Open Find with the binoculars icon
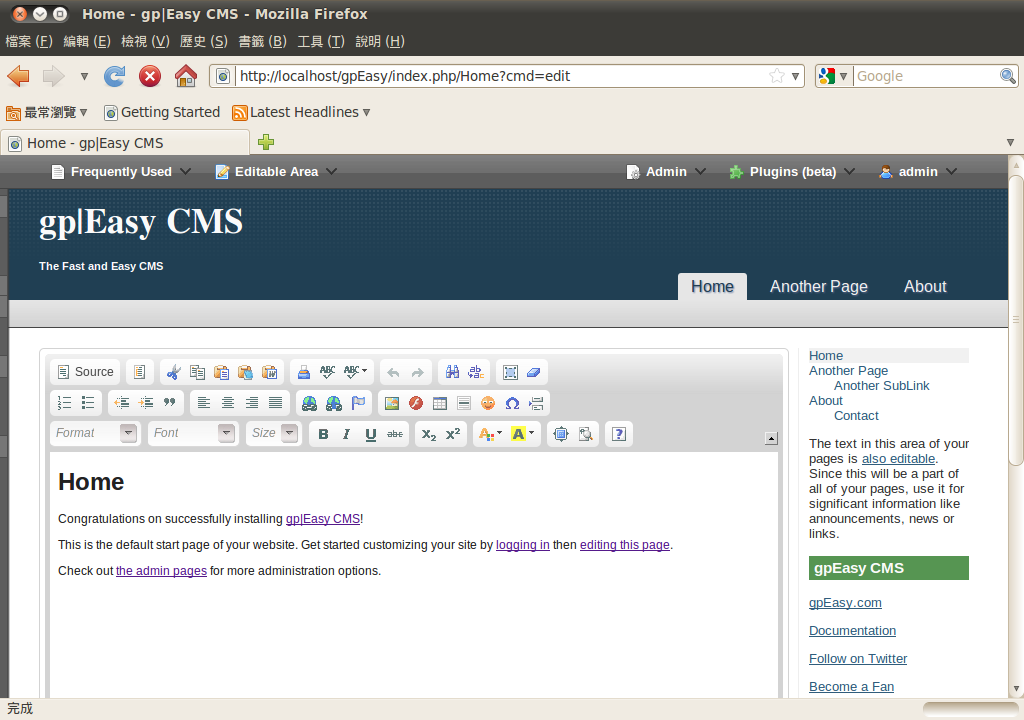This screenshot has height=720, width=1024. (x=452, y=372)
